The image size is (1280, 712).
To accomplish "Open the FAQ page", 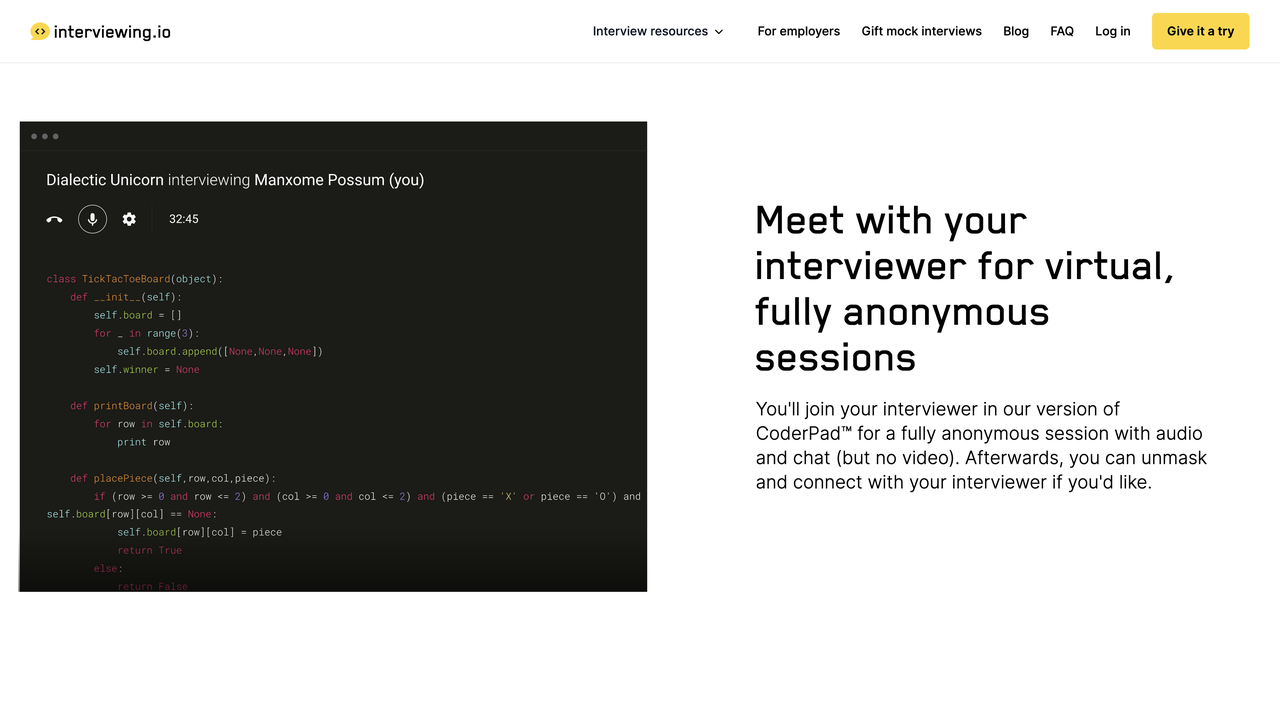I will pos(1062,31).
